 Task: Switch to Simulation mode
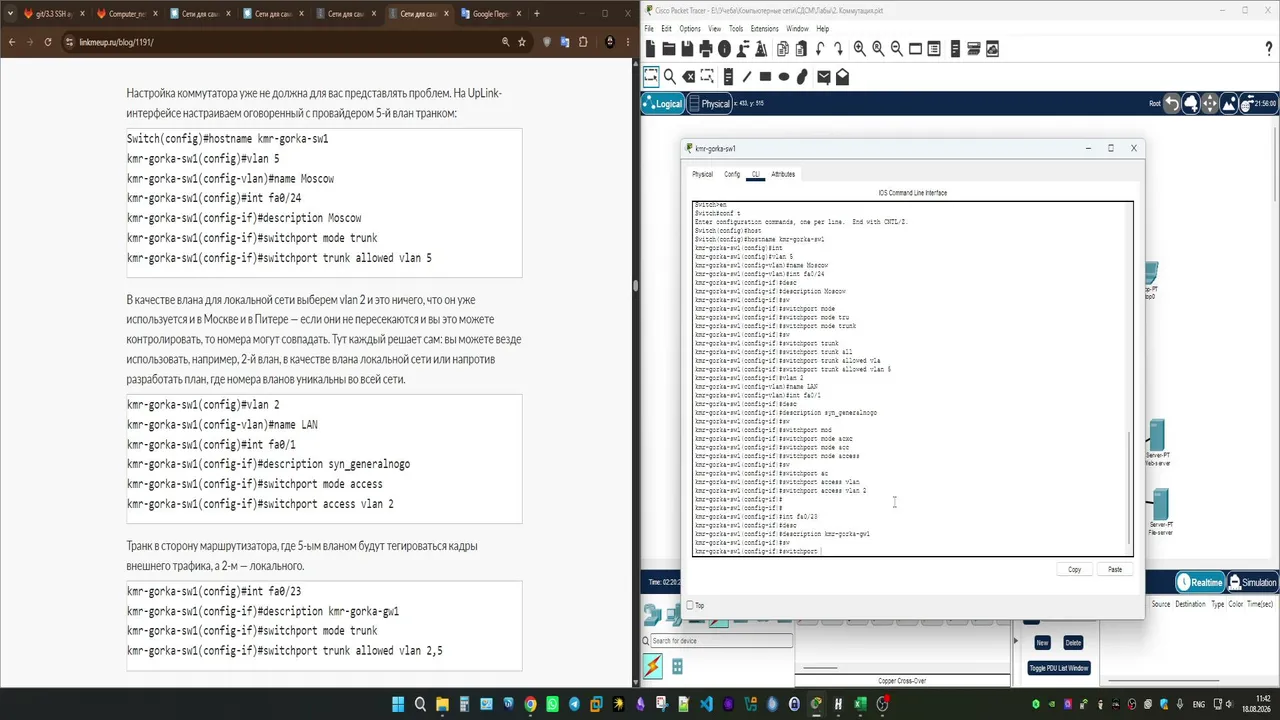pyautogui.click(x=1252, y=582)
